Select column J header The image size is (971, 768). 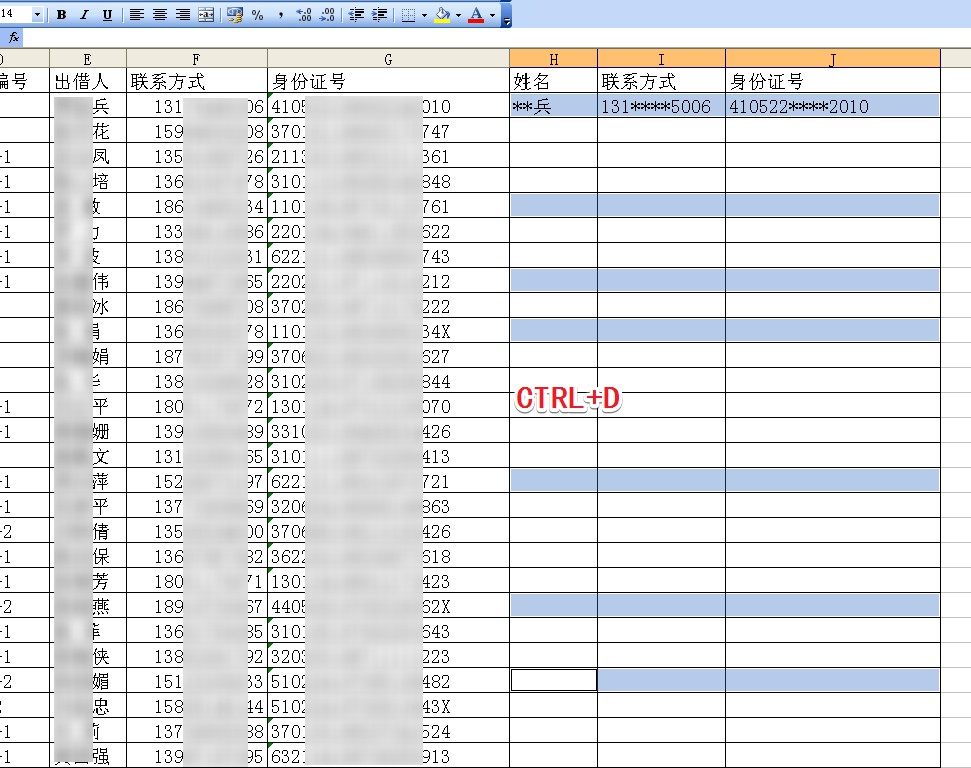[833, 59]
